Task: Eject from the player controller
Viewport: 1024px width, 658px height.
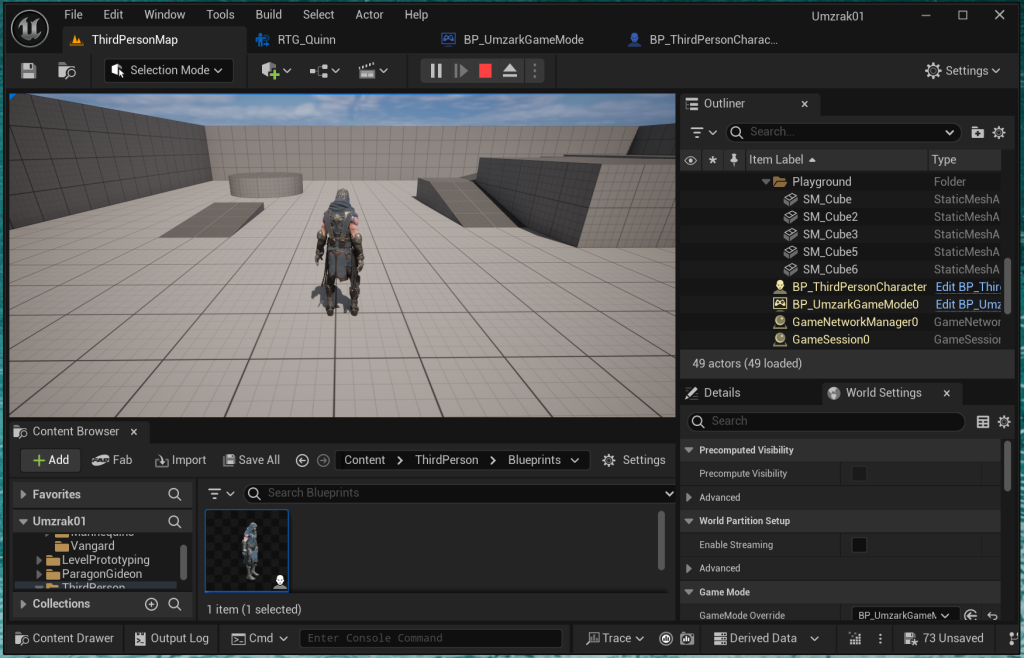Action: (x=510, y=70)
